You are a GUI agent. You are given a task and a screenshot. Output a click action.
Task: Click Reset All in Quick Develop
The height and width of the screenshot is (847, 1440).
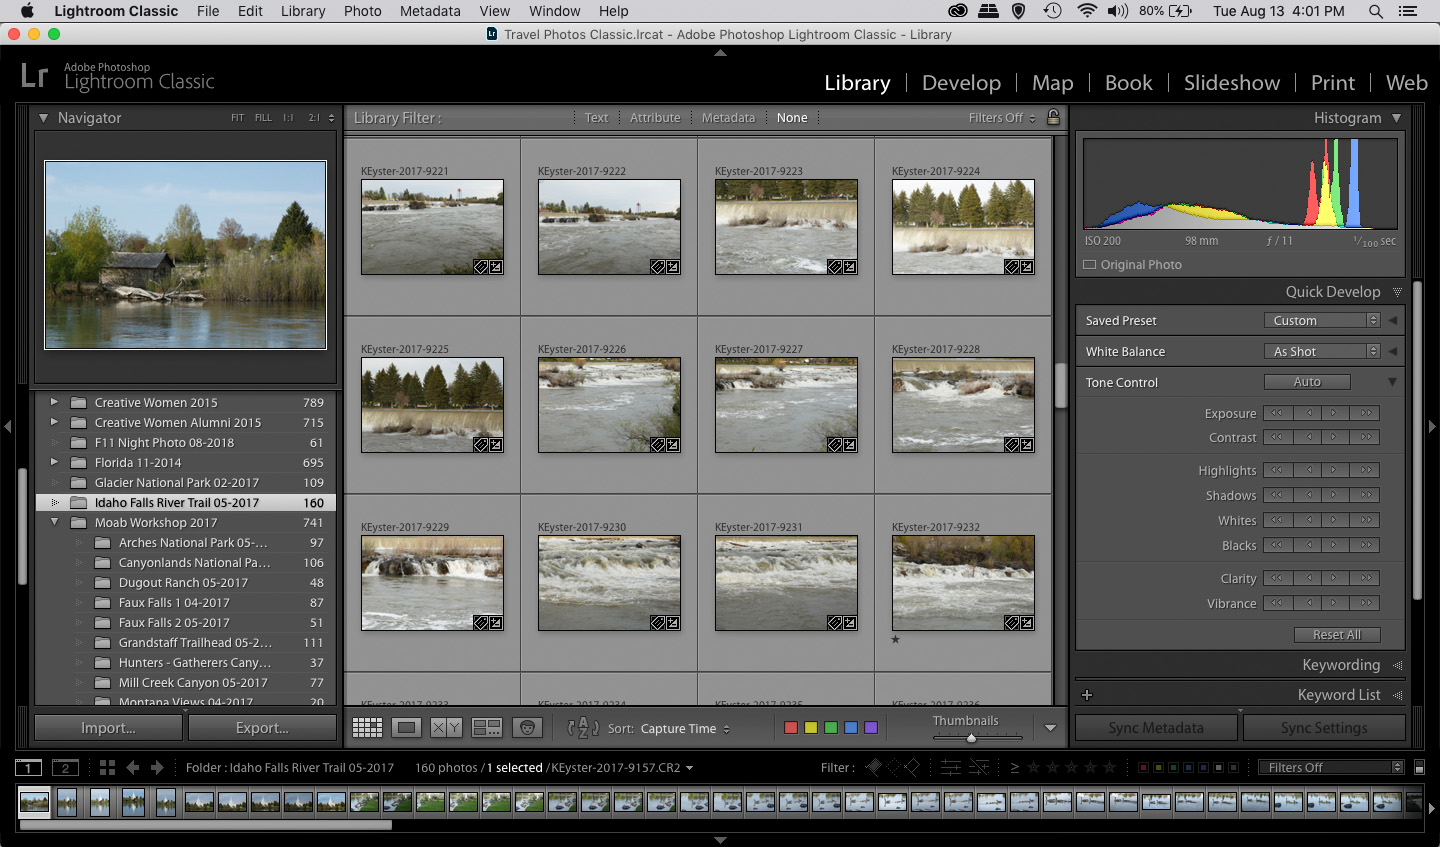[x=1337, y=633]
